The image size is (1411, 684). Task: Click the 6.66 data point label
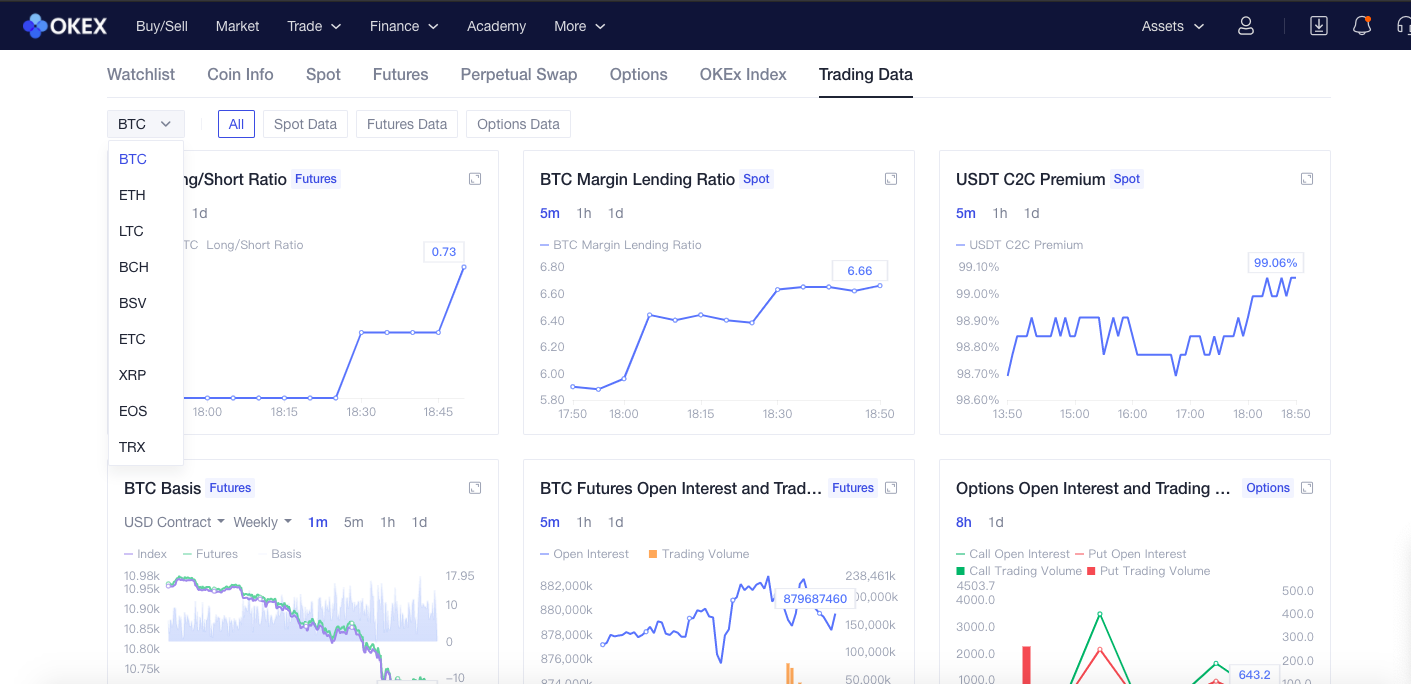tap(859, 271)
